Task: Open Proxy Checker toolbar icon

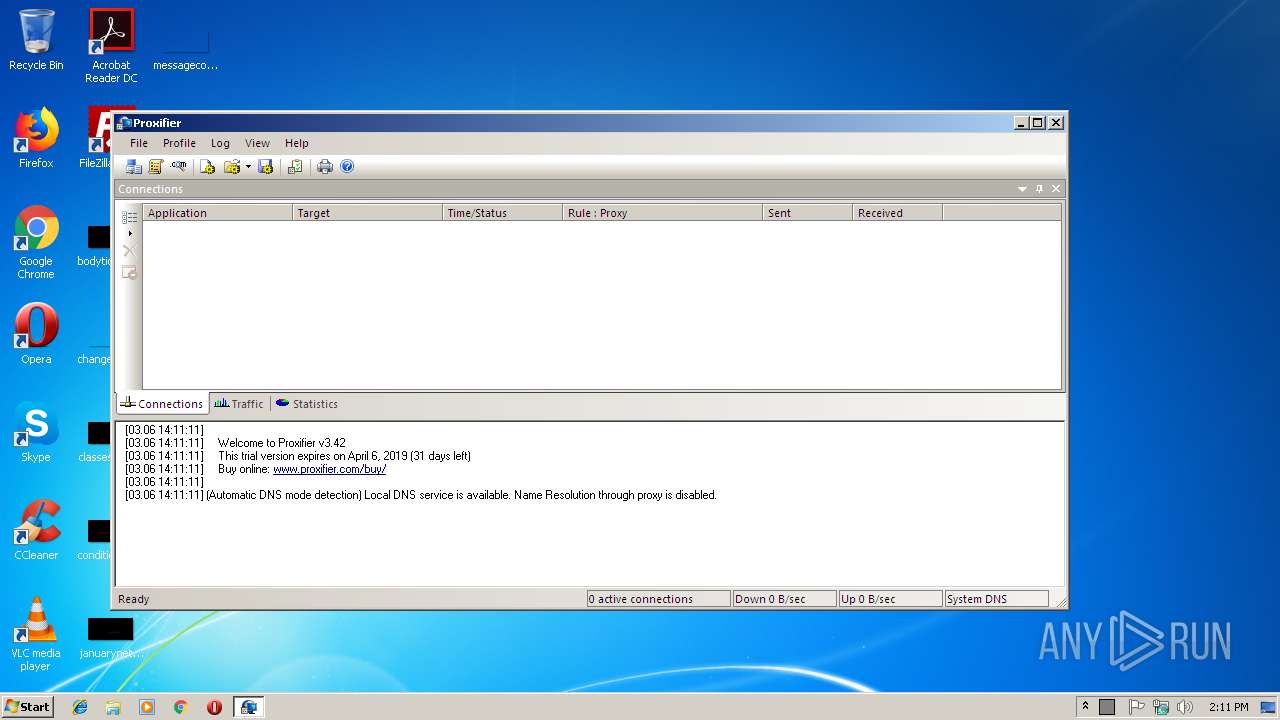Action: (295, 167)
